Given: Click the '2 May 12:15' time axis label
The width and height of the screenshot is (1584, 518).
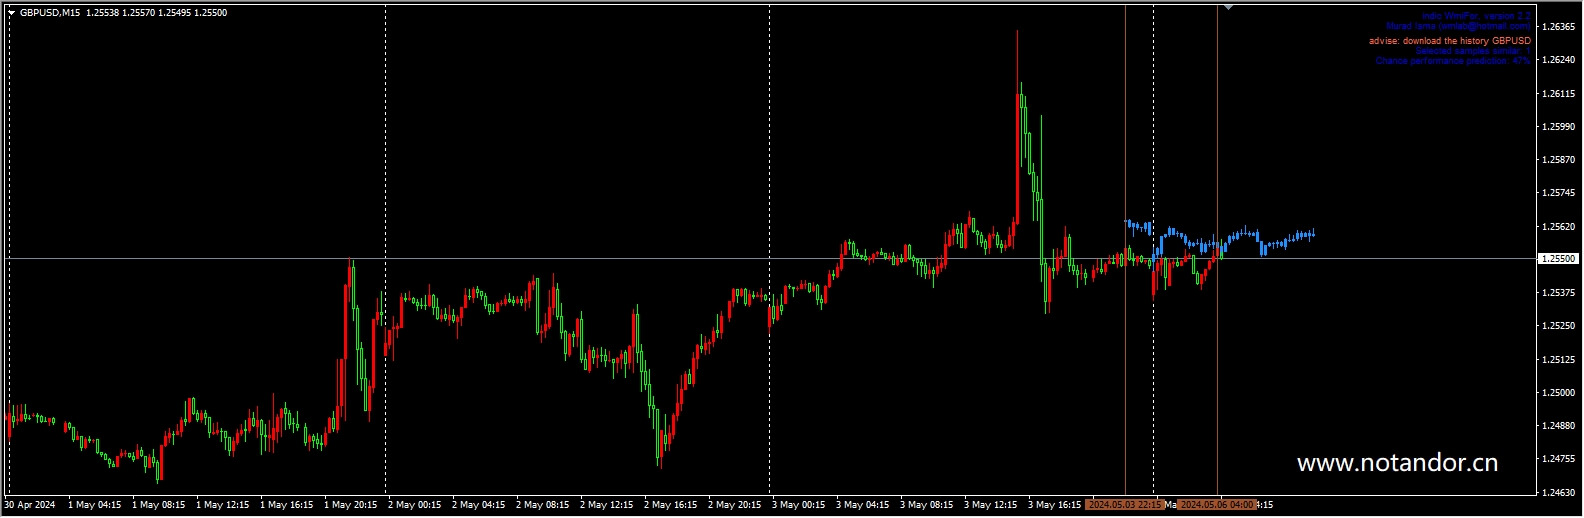Looking at the screenshot, I should [x=606, y=505].
